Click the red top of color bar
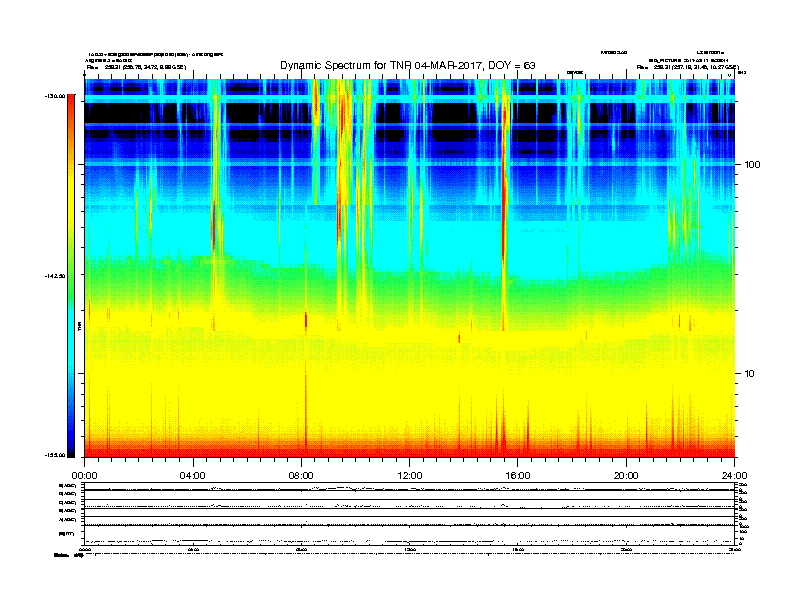 tap(71, 104)
